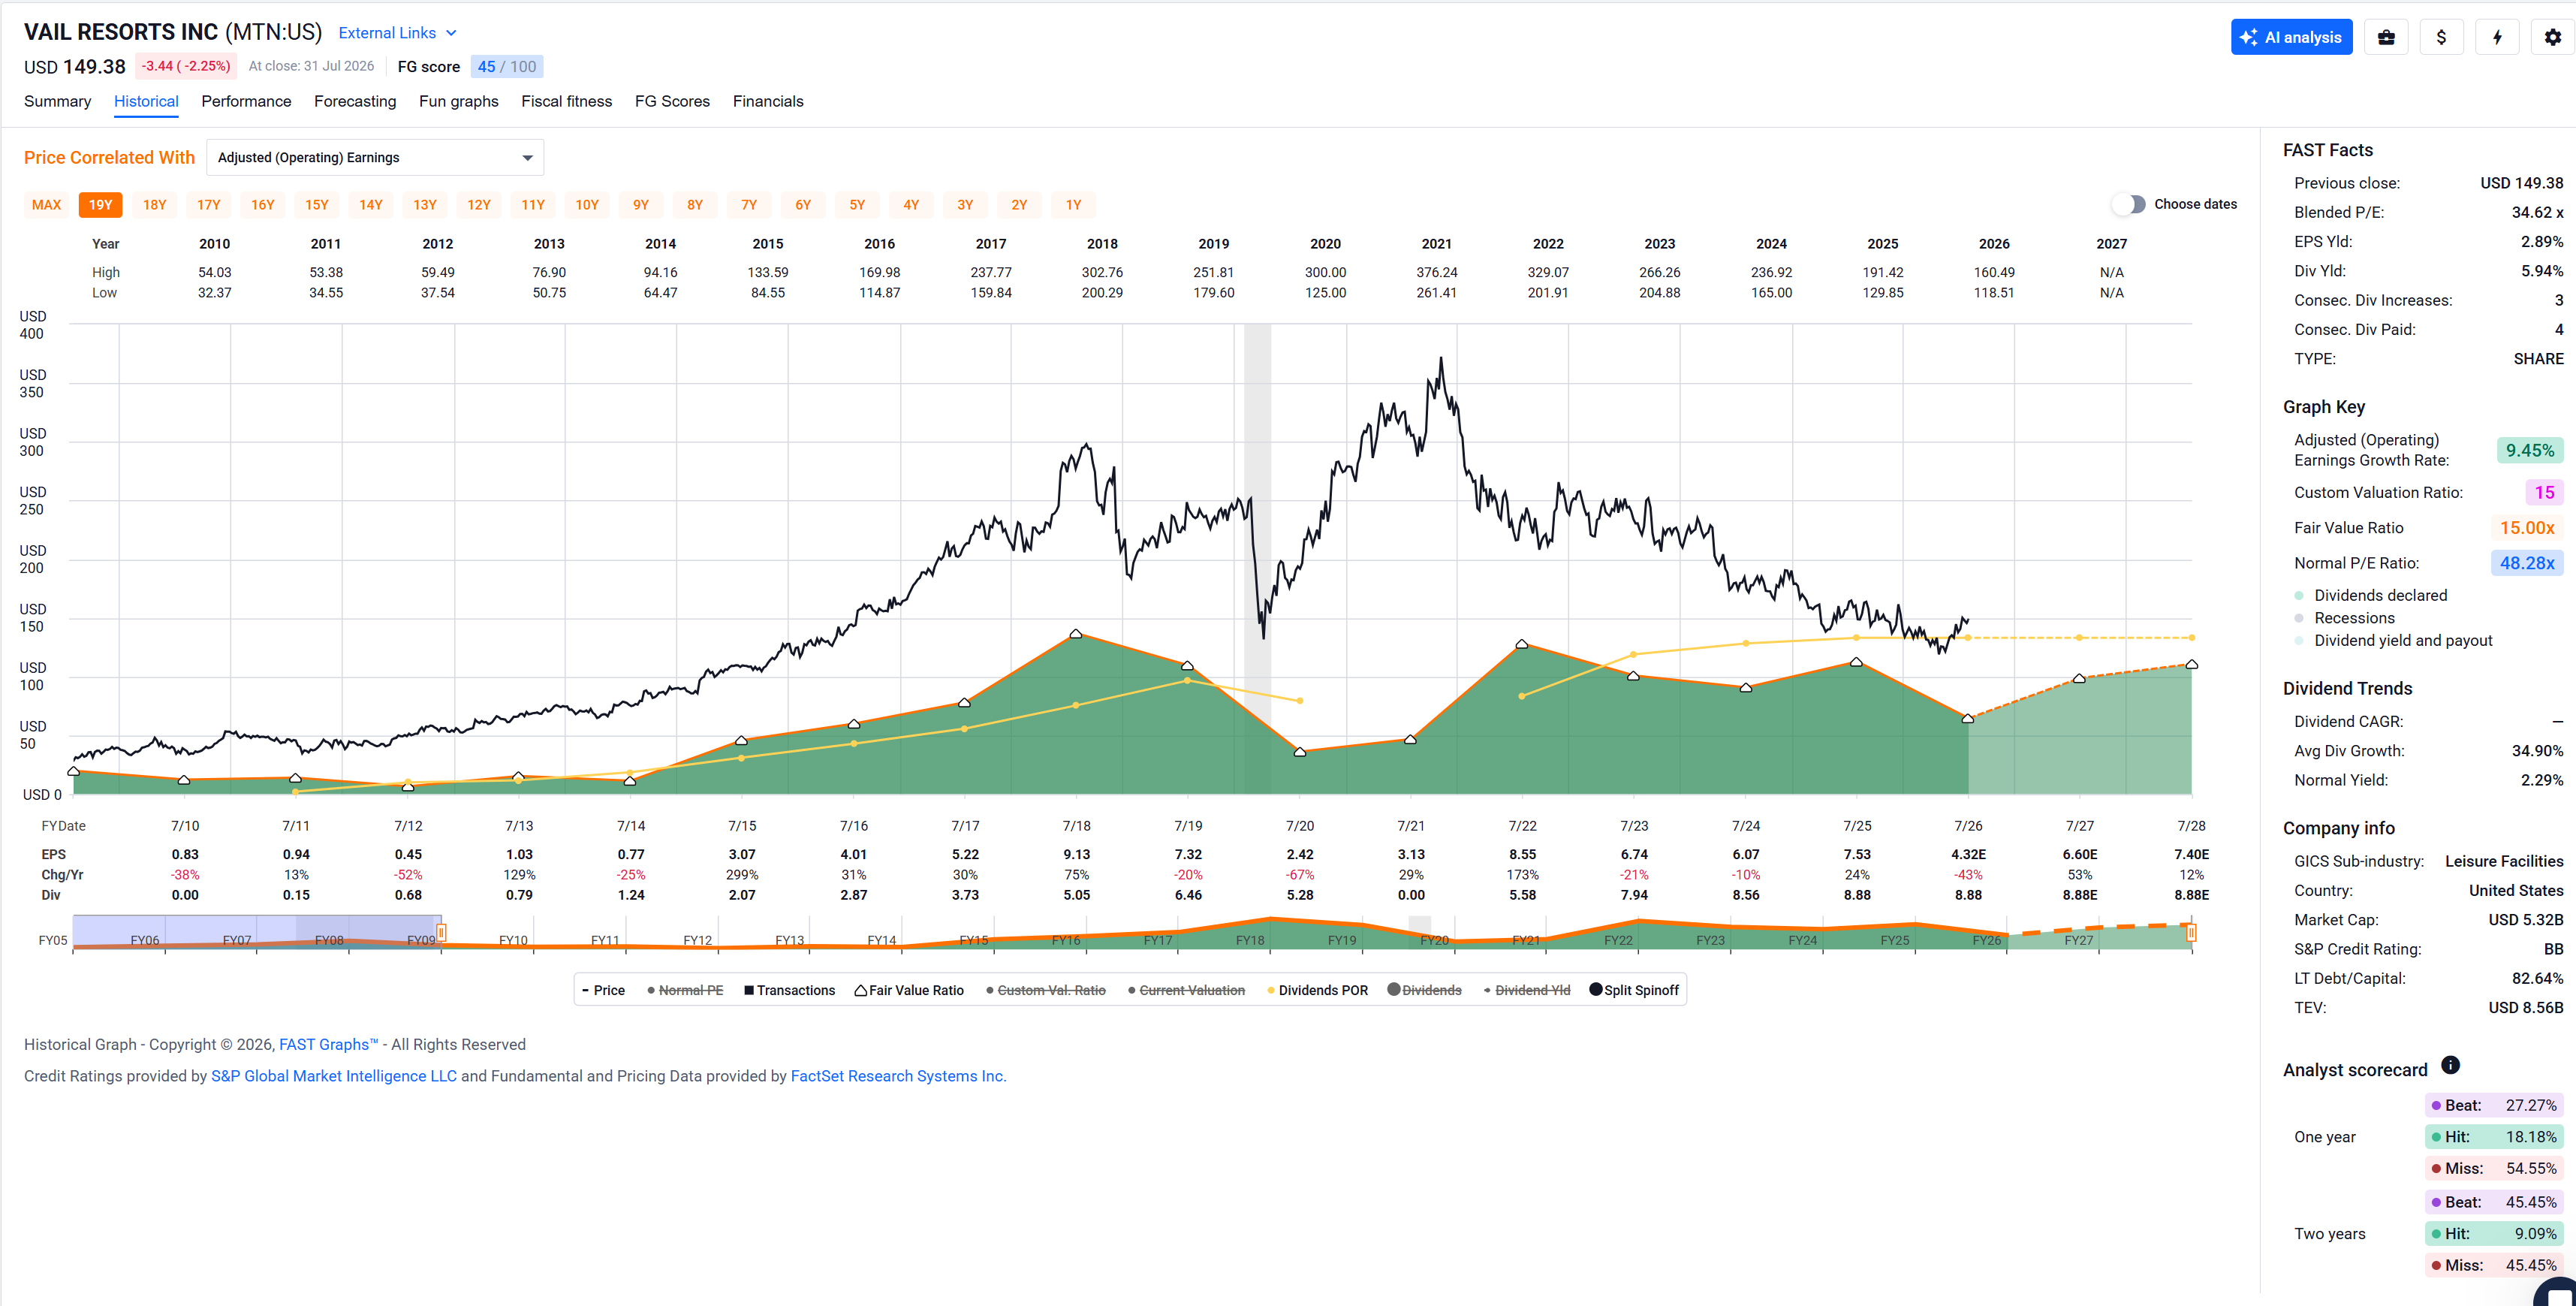Switch to the Summary tab
This screenshot has width=2576, height=1306.
(57, 101)
